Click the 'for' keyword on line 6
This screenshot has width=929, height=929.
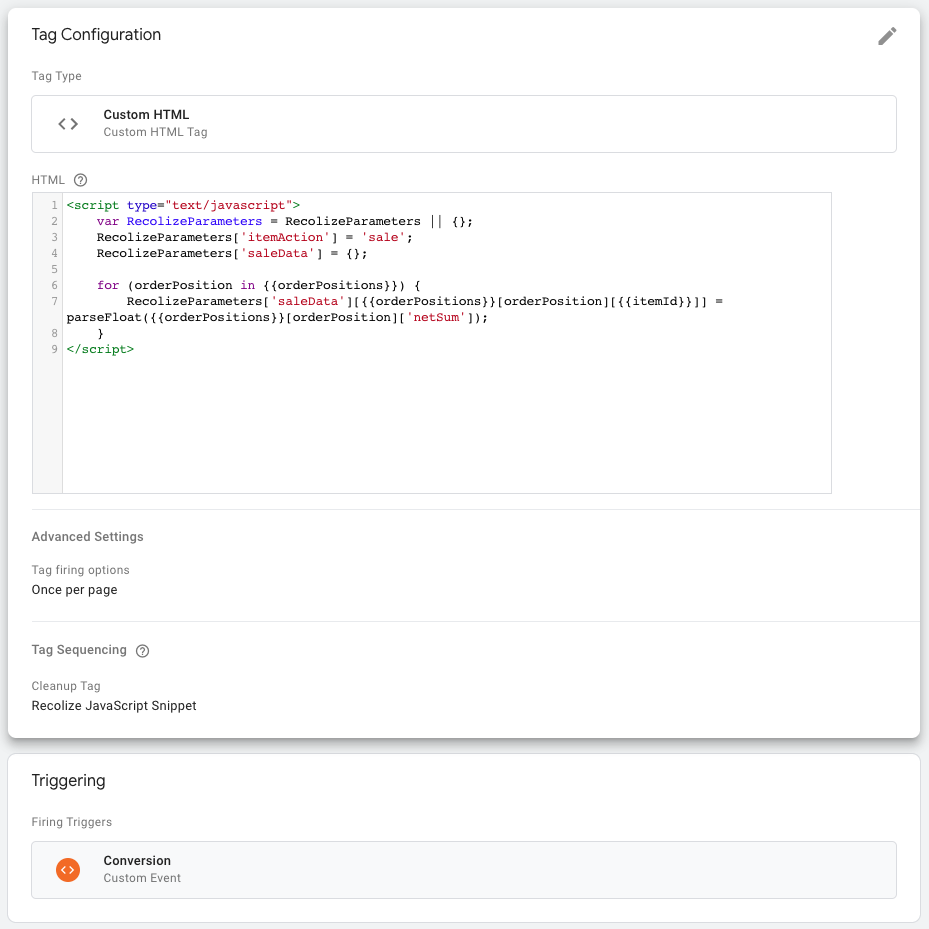108,285
